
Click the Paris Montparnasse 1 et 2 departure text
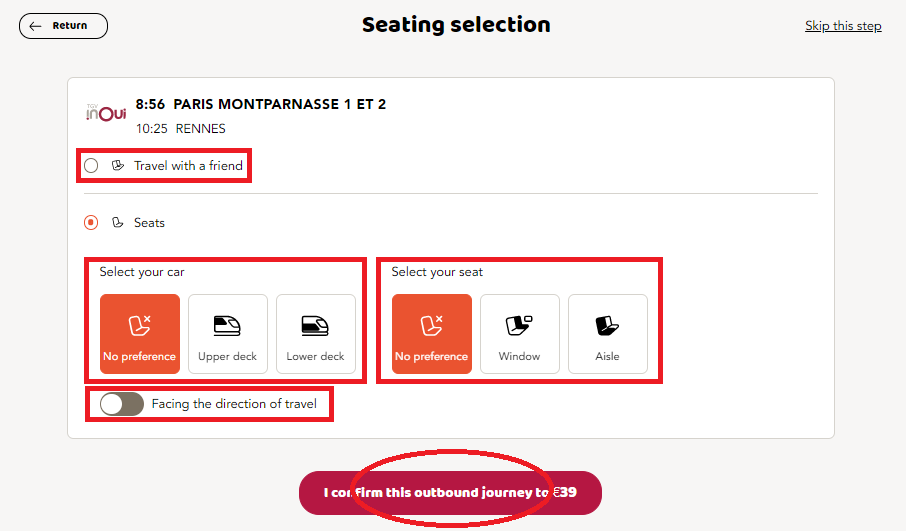(280, 104)
